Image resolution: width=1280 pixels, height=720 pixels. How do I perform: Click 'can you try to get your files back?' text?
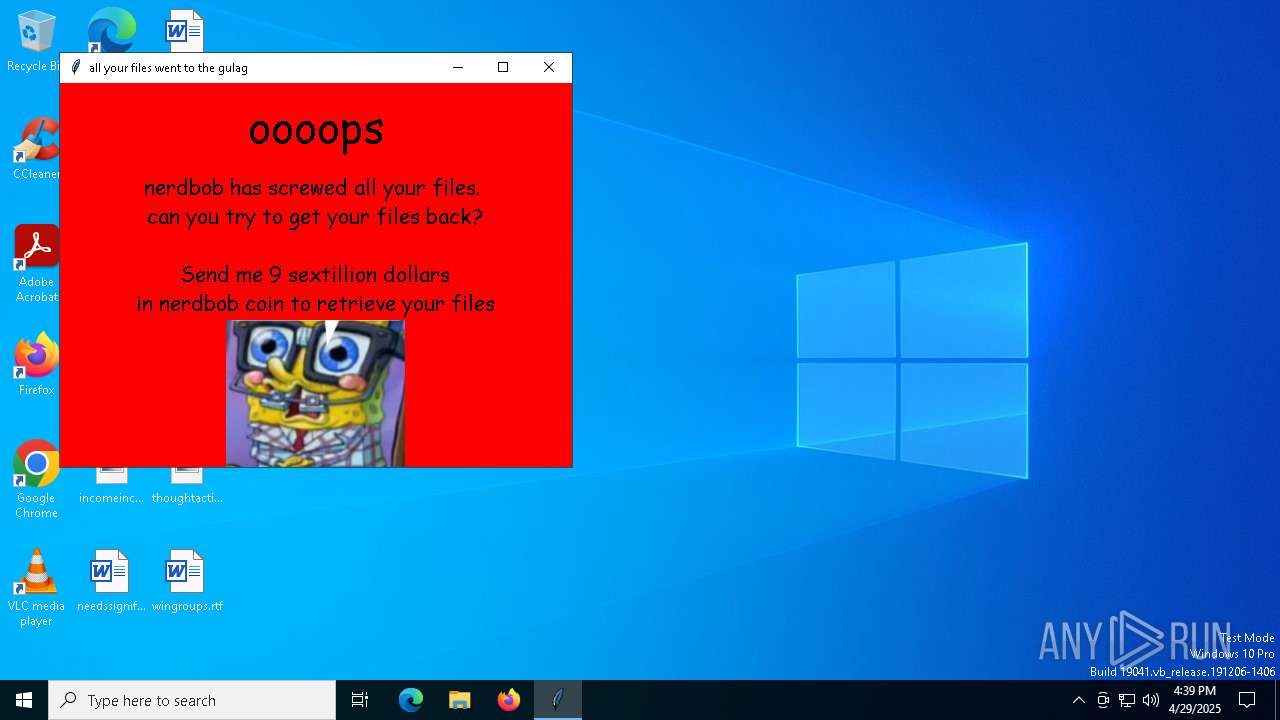315,216
